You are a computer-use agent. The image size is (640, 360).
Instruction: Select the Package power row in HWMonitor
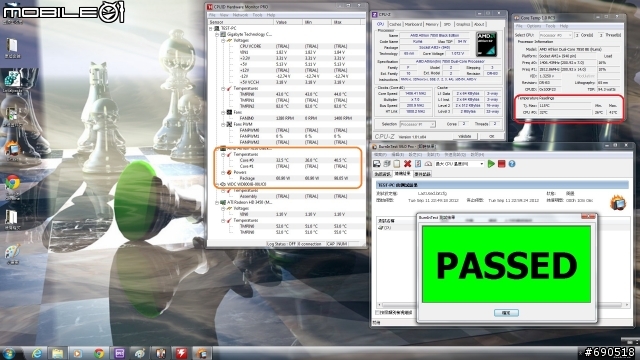pos(287,178)
